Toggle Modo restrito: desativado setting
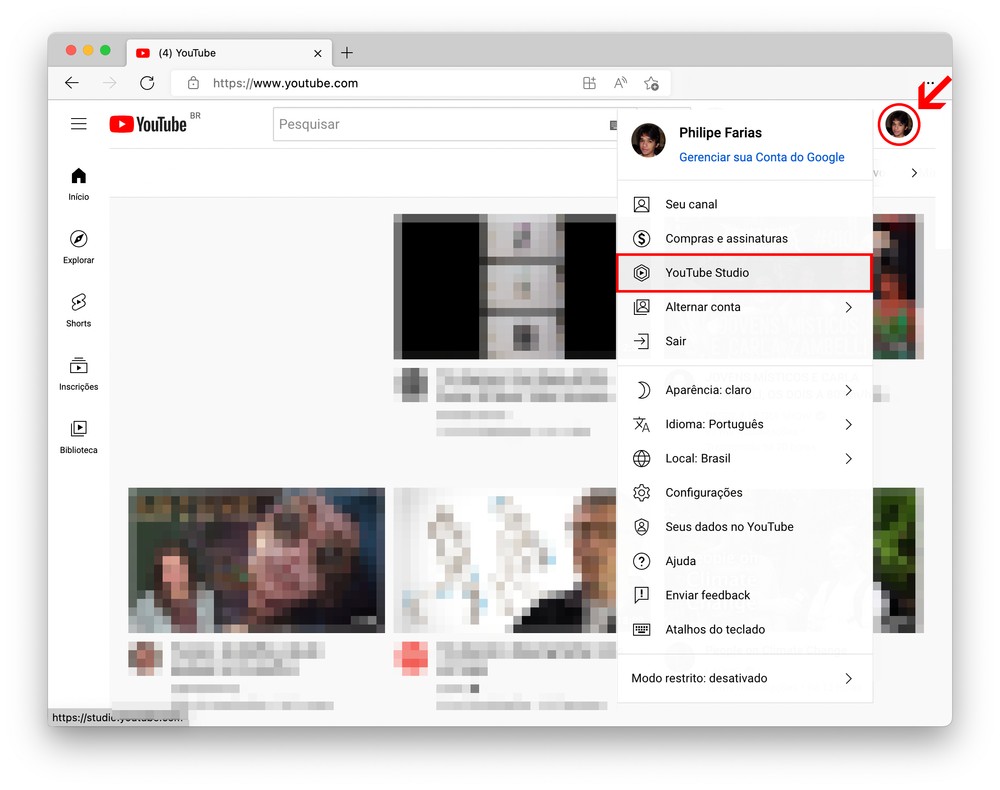This screenshot has height=790, width=1000. (744, 678)
